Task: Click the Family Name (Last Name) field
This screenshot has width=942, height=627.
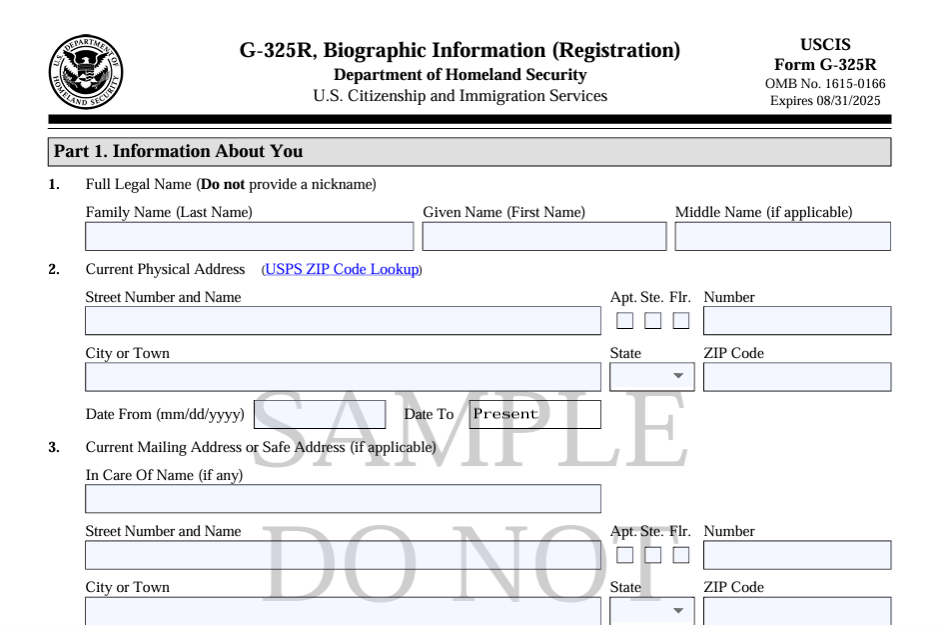Action: [x=249, y=237]
